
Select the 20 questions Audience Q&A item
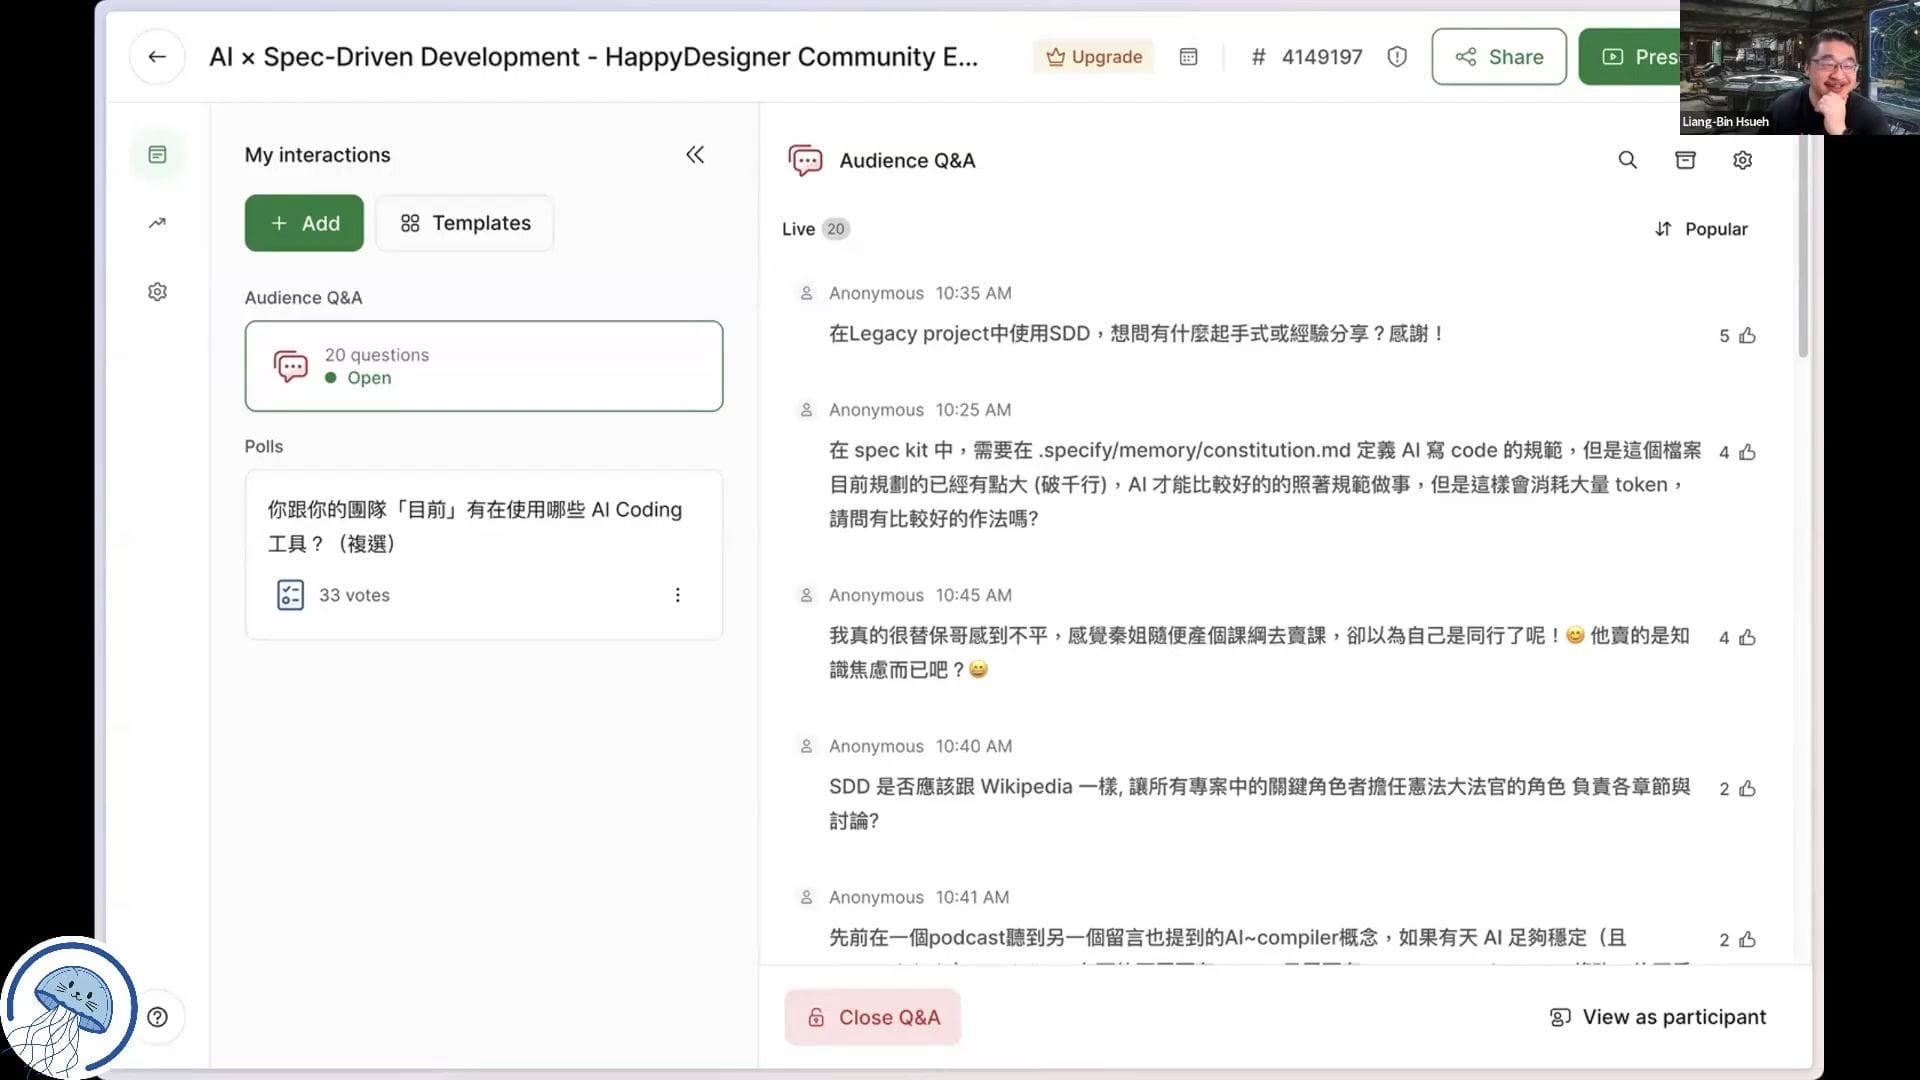point(483,366)
